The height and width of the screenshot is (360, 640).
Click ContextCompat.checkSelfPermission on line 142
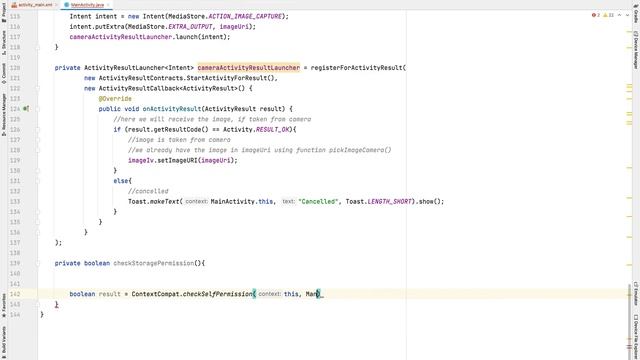tap(192, 294)
